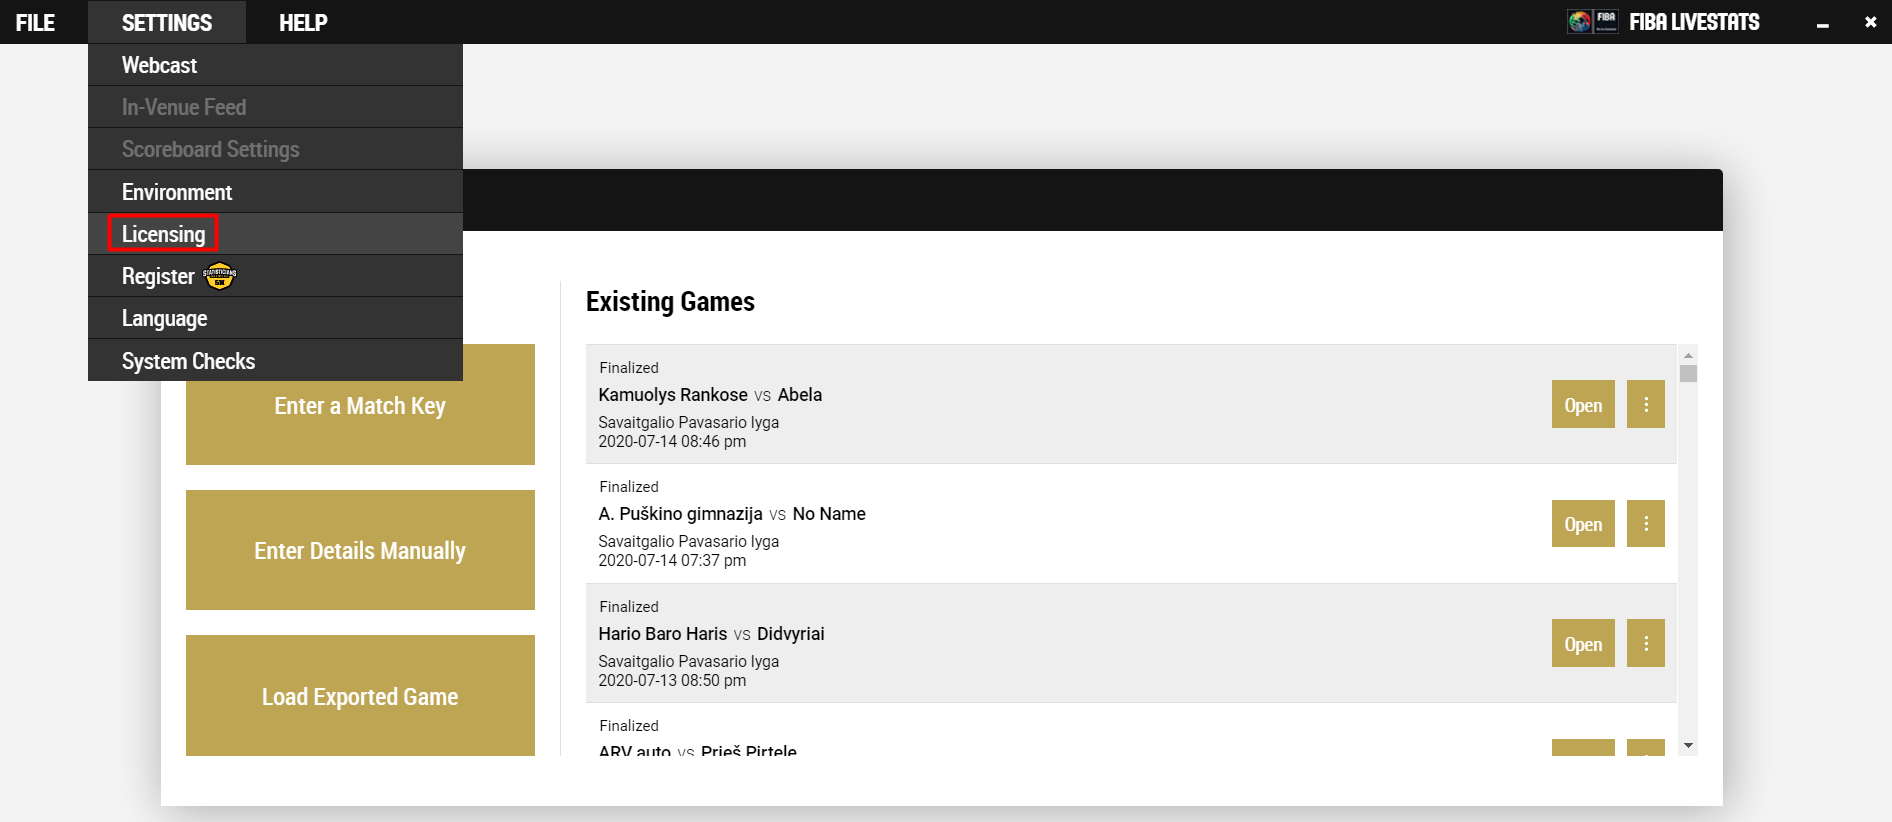Click the games list scrollbar thumb
Image resolution: width=1892 pixels, height=822 pixels.
pos(1688,373)
